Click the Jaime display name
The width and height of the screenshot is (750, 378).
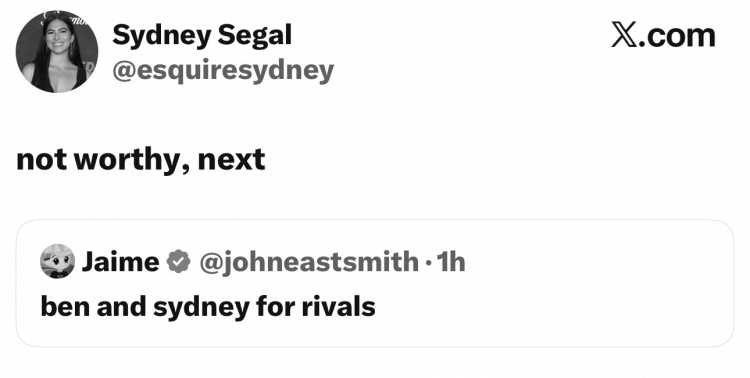[x=121, y=262]
